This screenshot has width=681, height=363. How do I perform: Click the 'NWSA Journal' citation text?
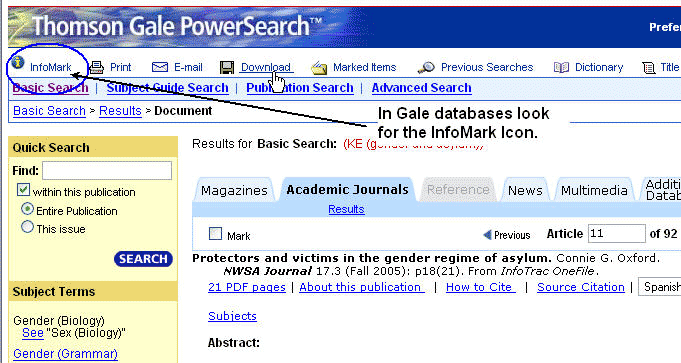[267, 271]
